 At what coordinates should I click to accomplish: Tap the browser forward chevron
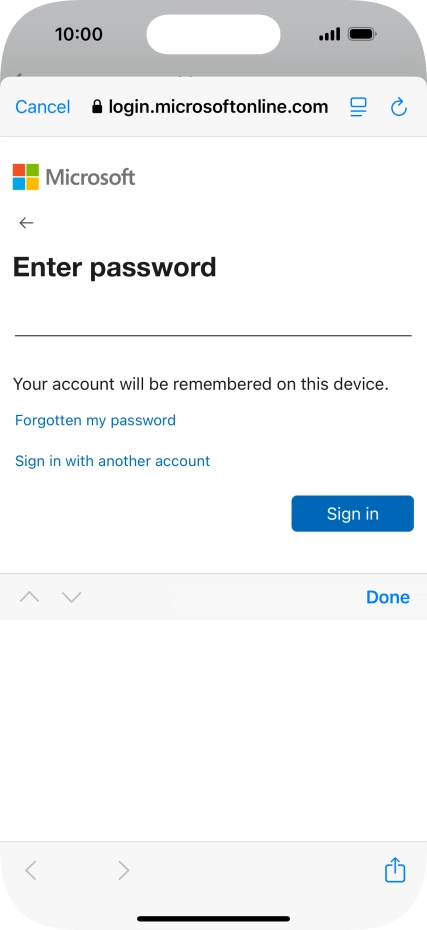123,870
